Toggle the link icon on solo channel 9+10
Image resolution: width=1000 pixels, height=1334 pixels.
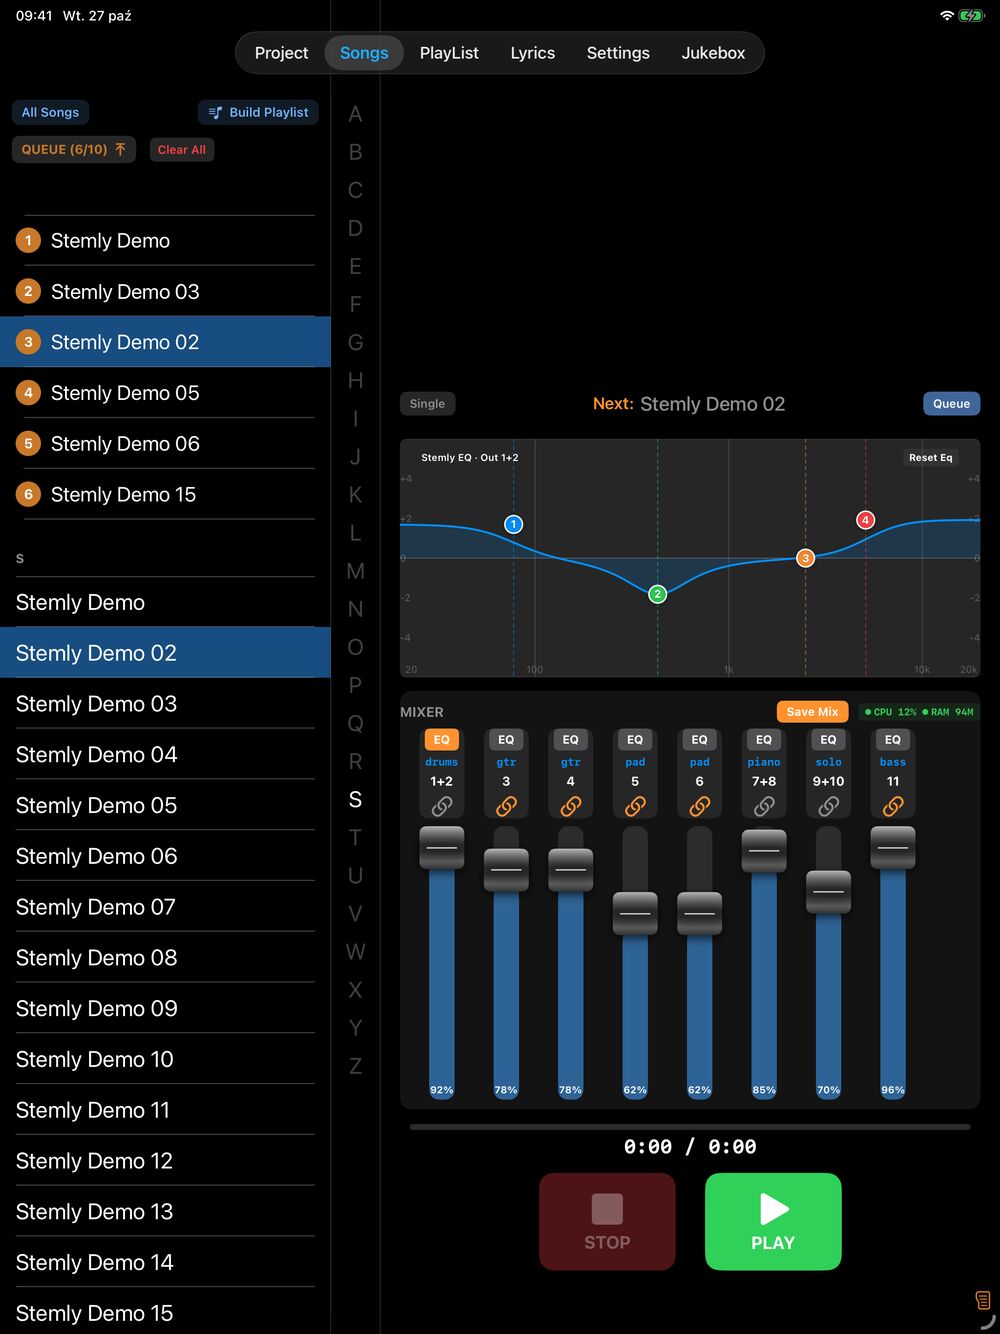[828, 806]
